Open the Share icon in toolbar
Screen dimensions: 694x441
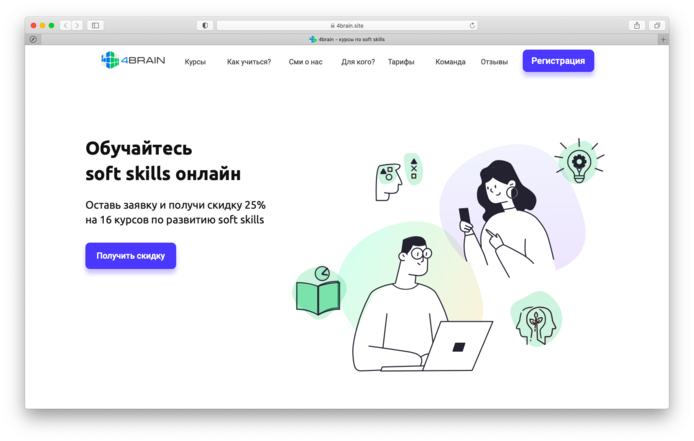pos(636,25)
